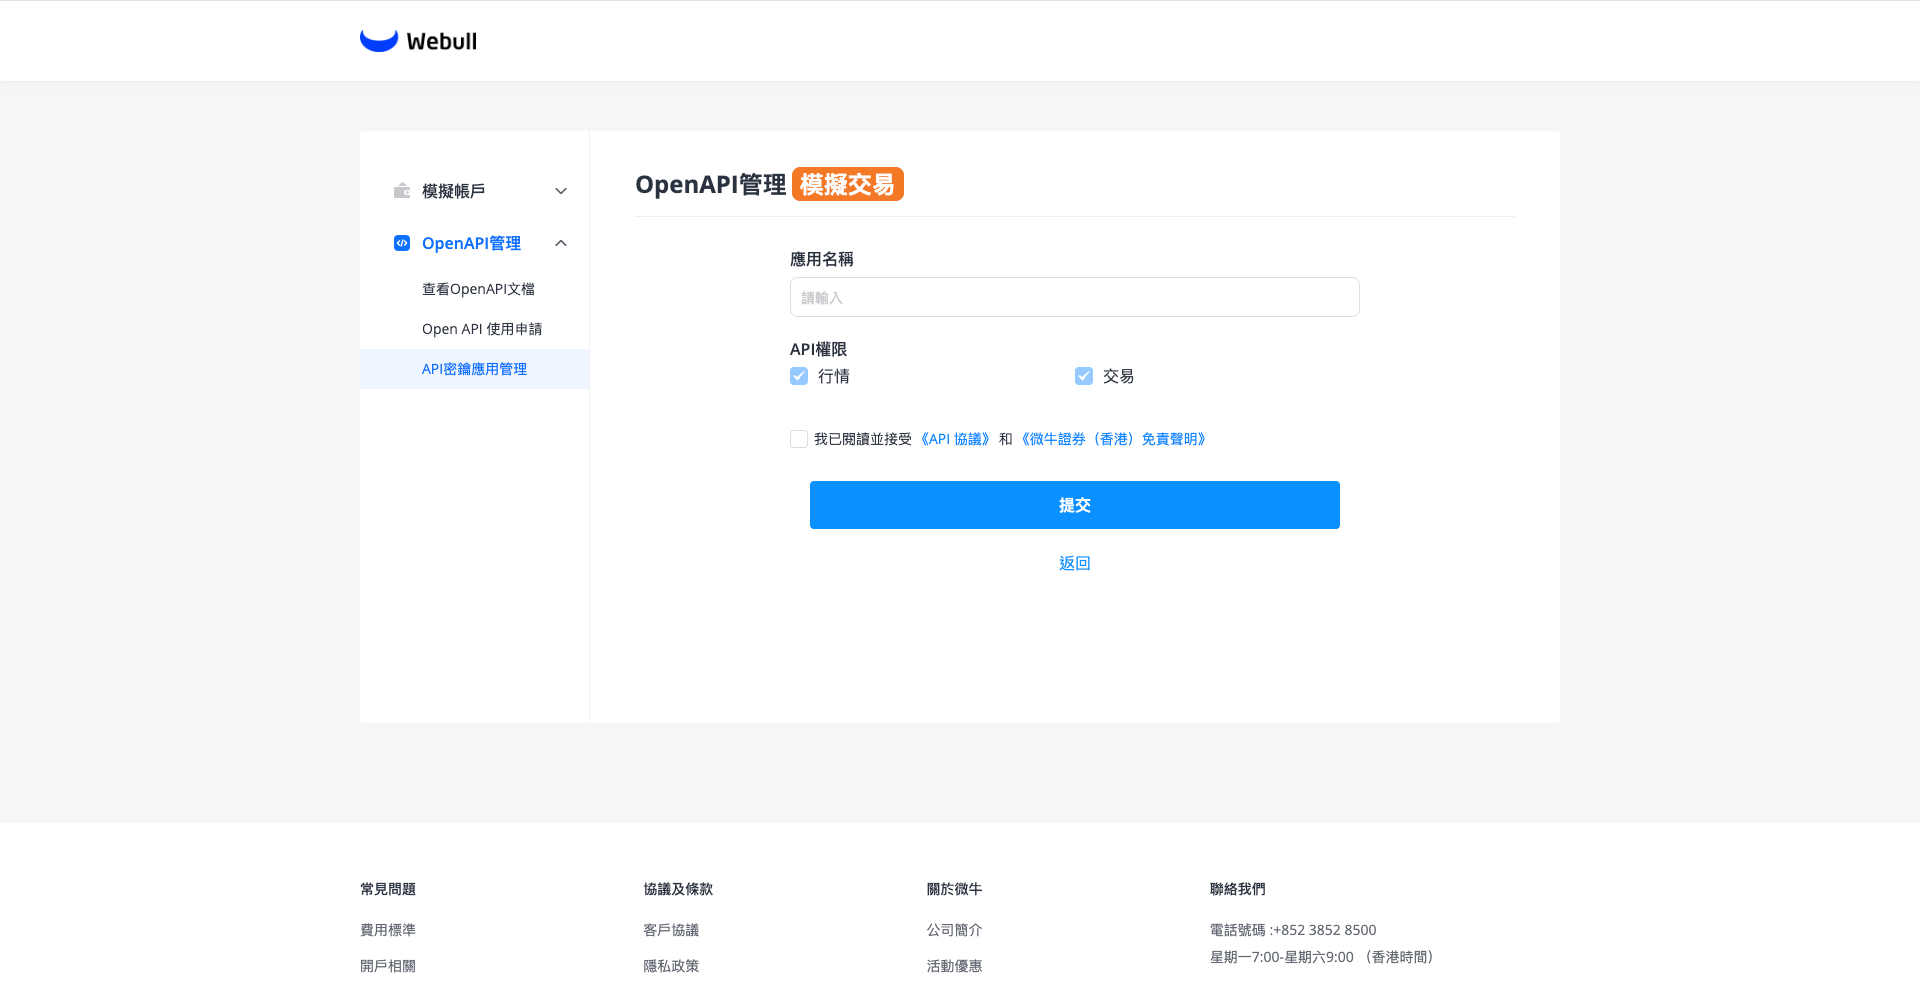Submit the form with 提交 button
This screenshot has width=1920, height=993.
point(1075,505)
